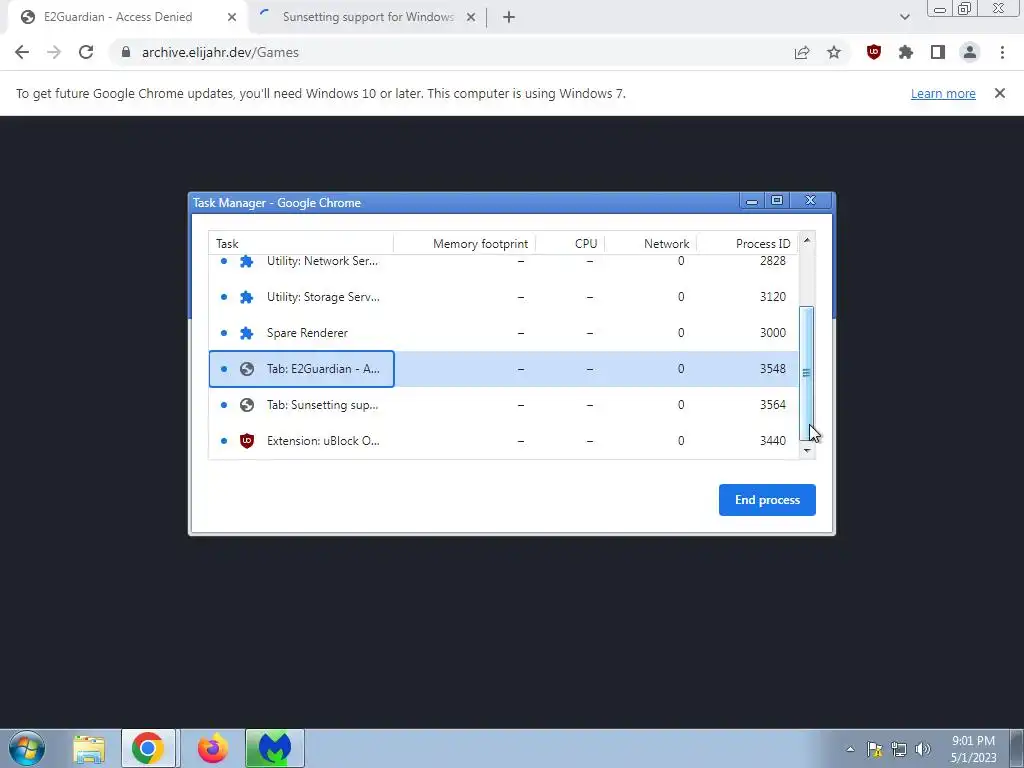Open the Action Center flag icon

coord(874,749)
